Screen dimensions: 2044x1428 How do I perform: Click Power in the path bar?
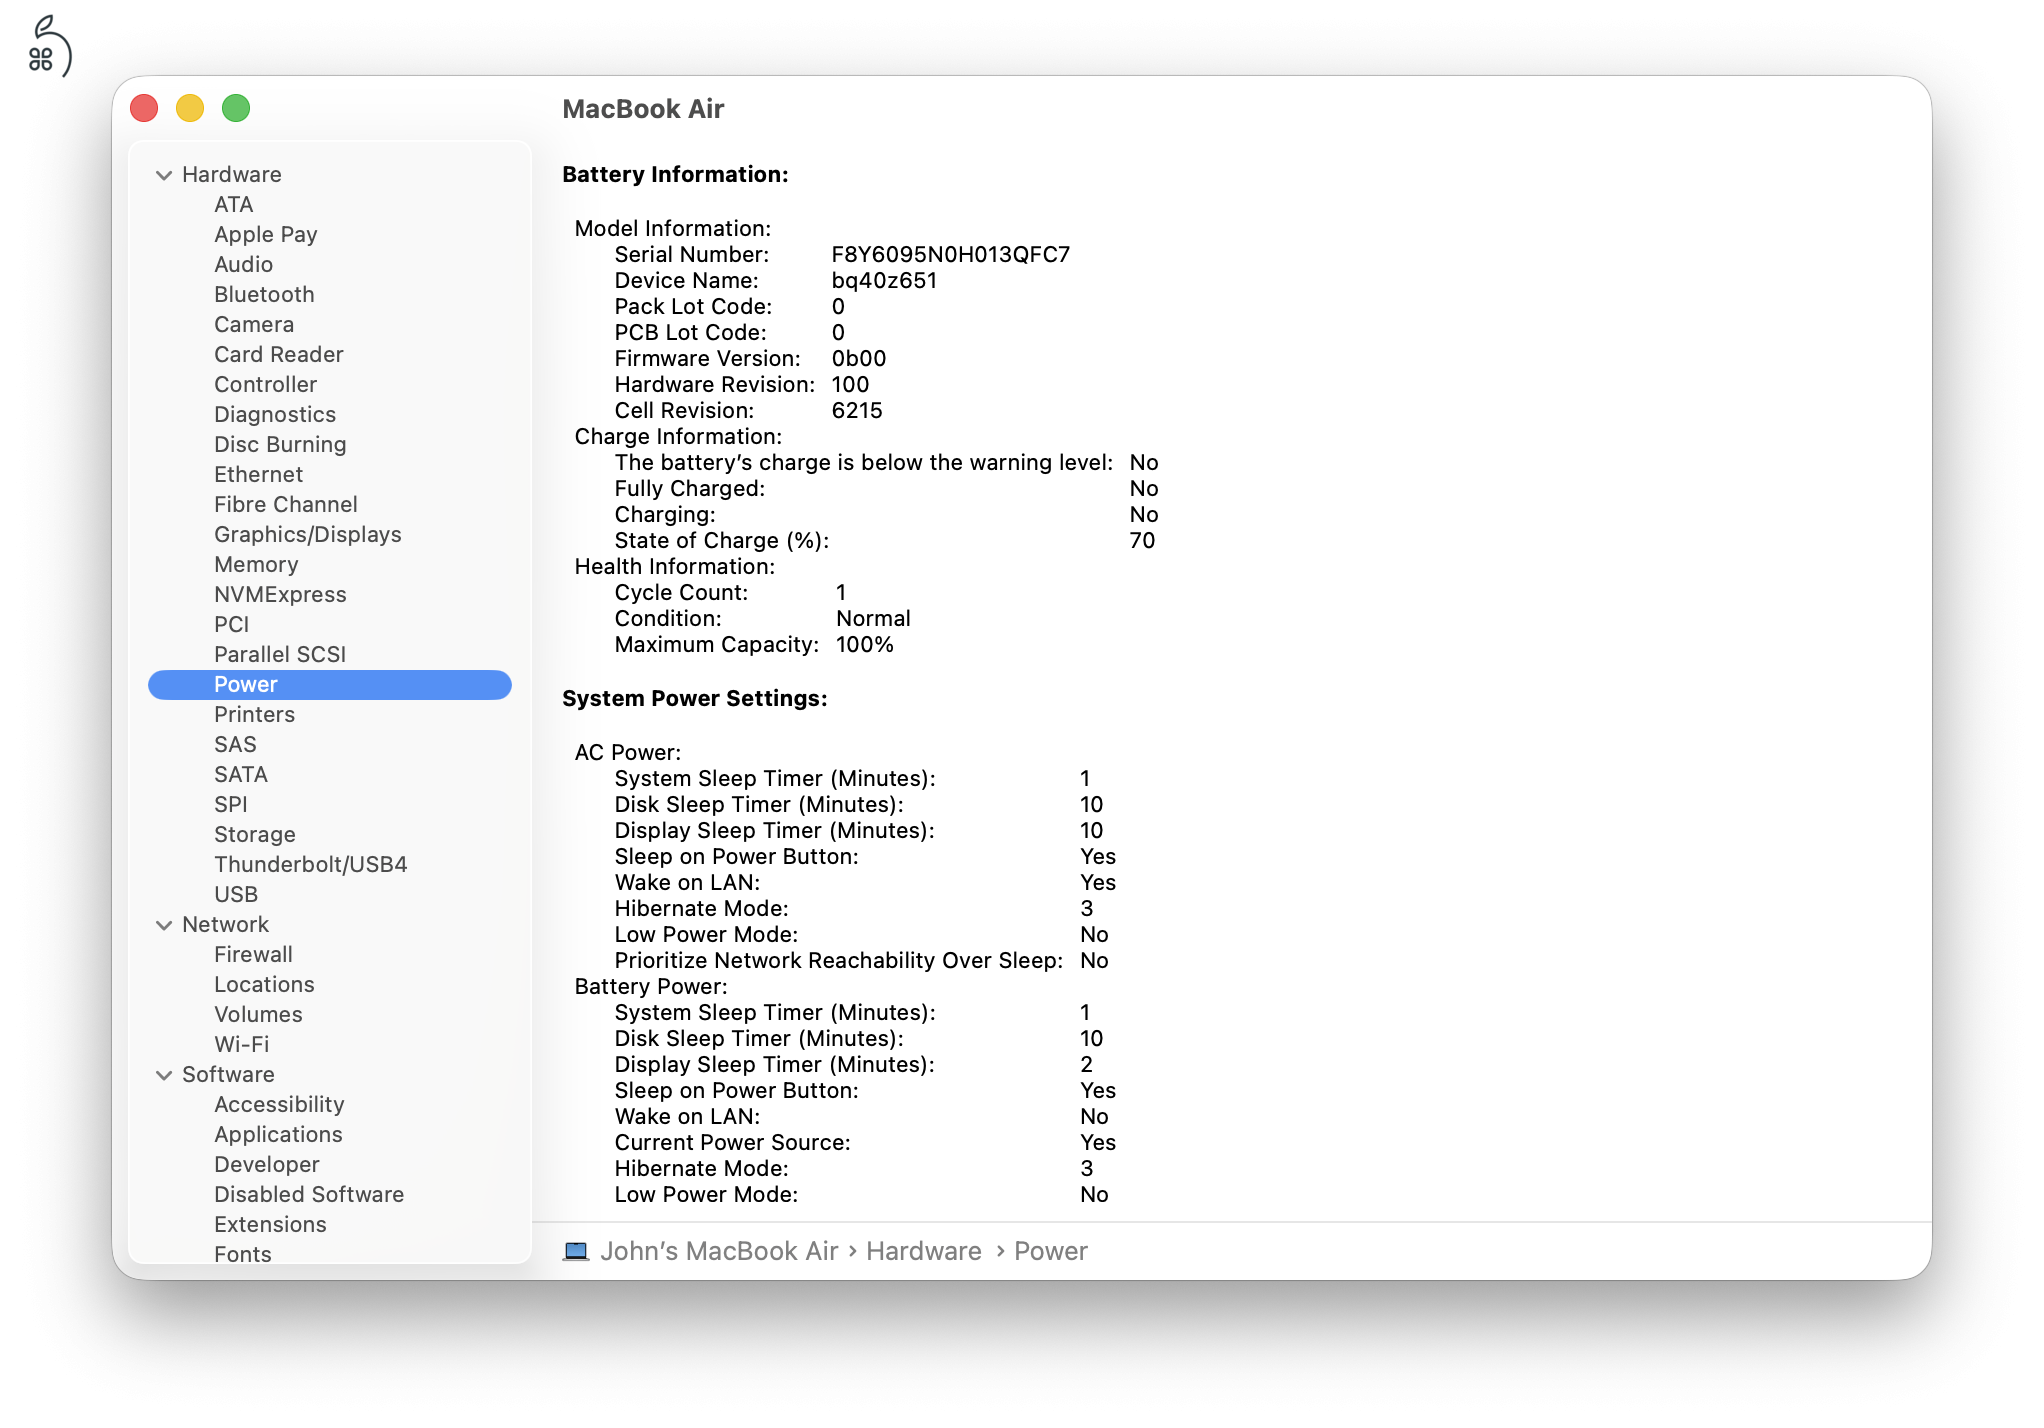click(1051, 1251)
